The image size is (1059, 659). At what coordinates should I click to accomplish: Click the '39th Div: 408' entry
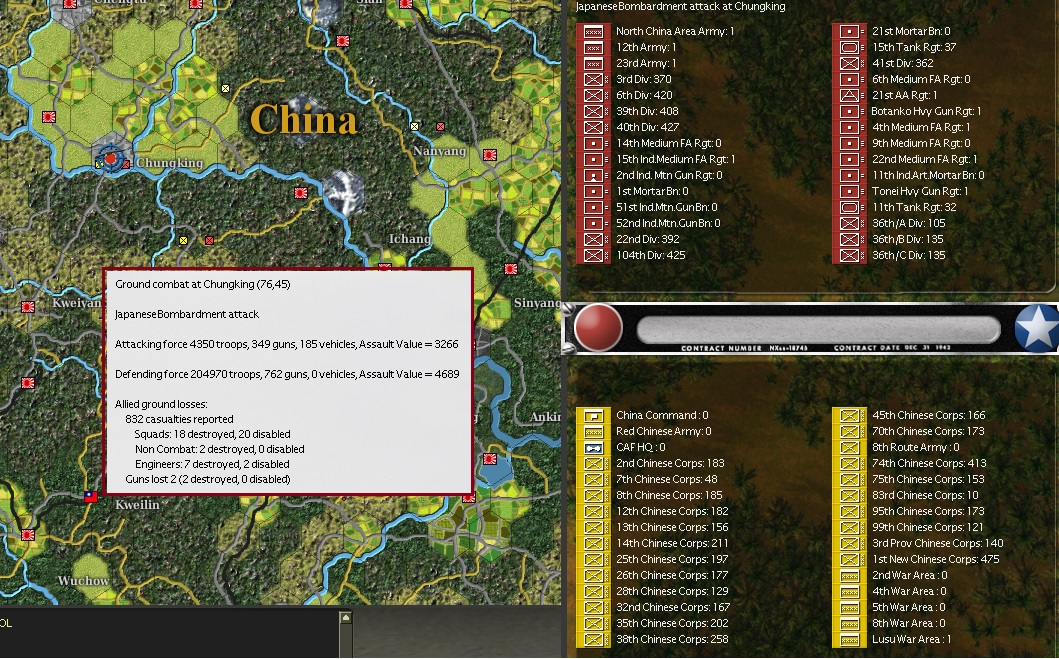[647, 111]
